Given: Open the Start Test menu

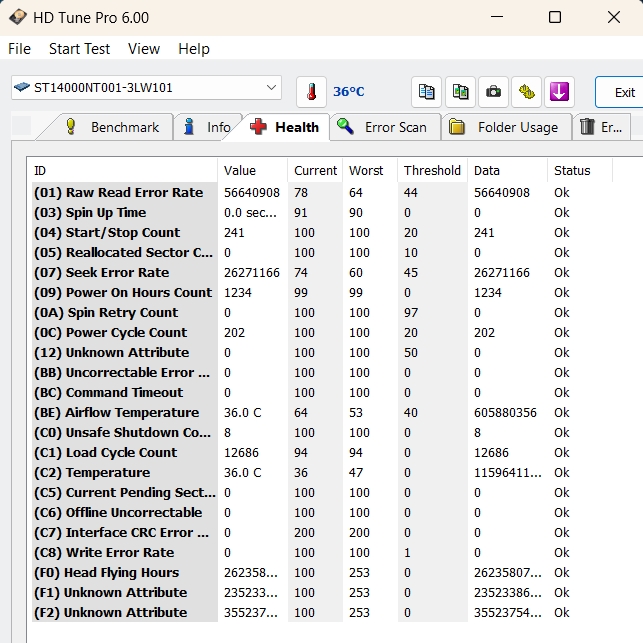Looking at the screenshot, I should (x=79, y=49).
